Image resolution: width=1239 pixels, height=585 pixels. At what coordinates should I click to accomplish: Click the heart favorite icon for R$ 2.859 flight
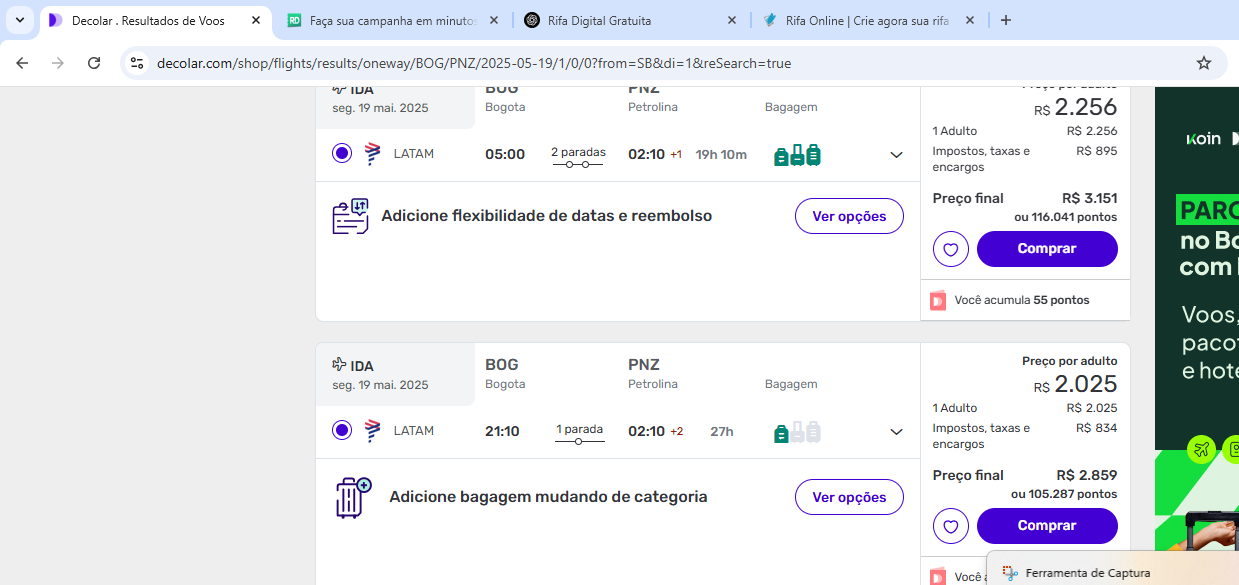pos(950,526)
